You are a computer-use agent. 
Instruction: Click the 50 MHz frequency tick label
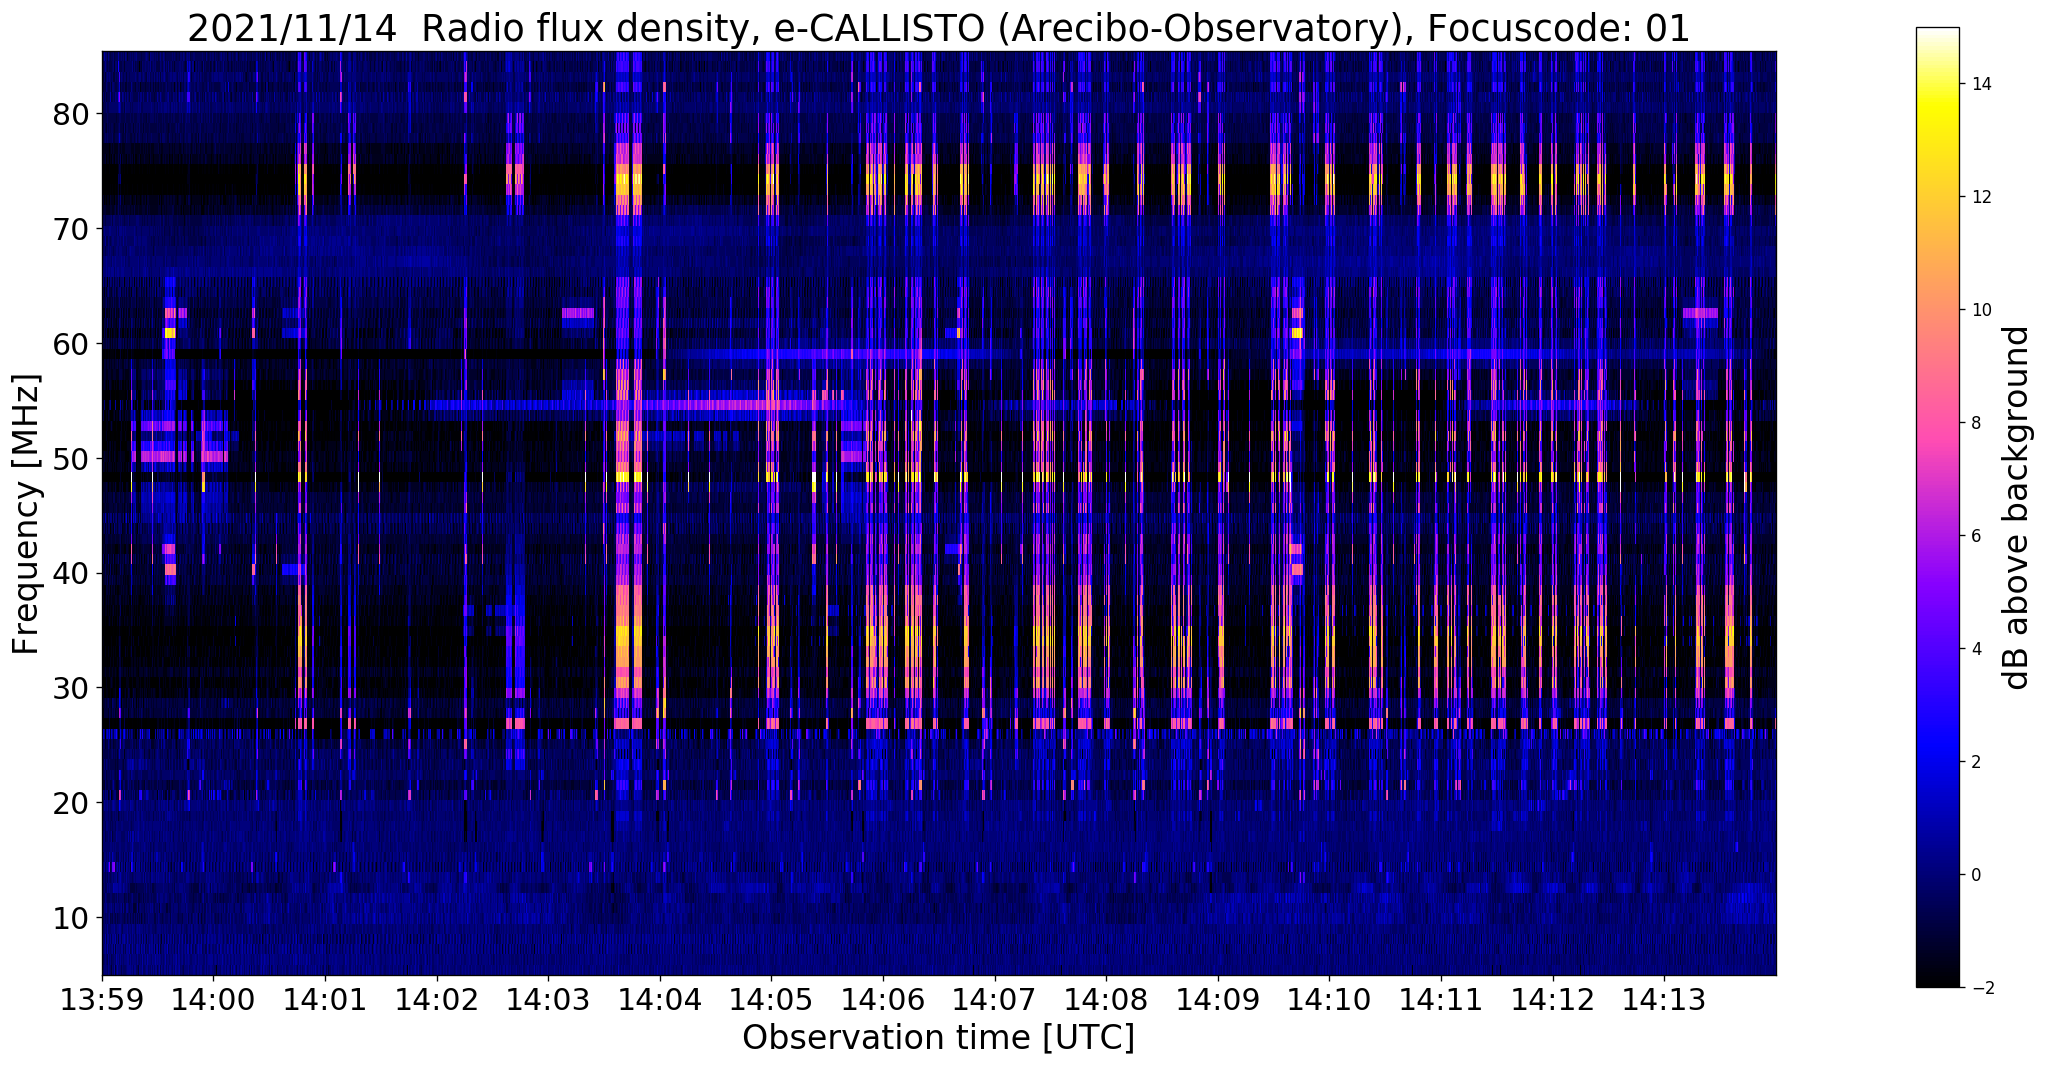coord(71,459)
